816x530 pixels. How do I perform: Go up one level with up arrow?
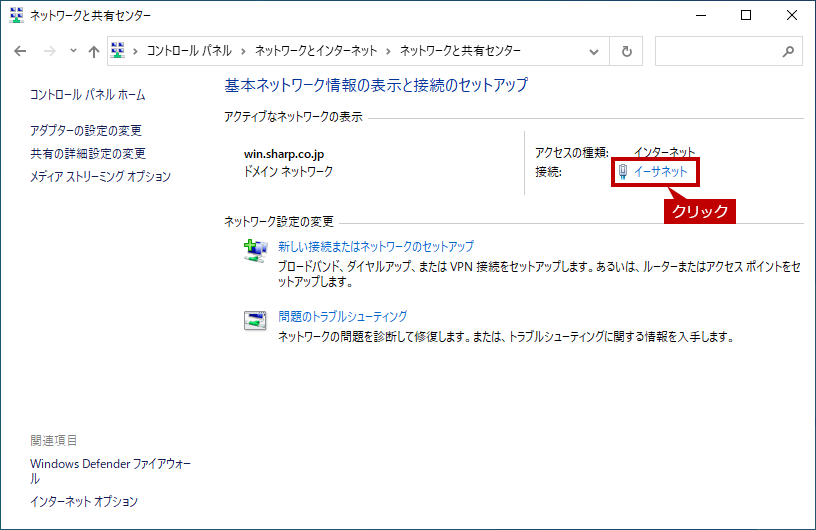pos(94,51)
